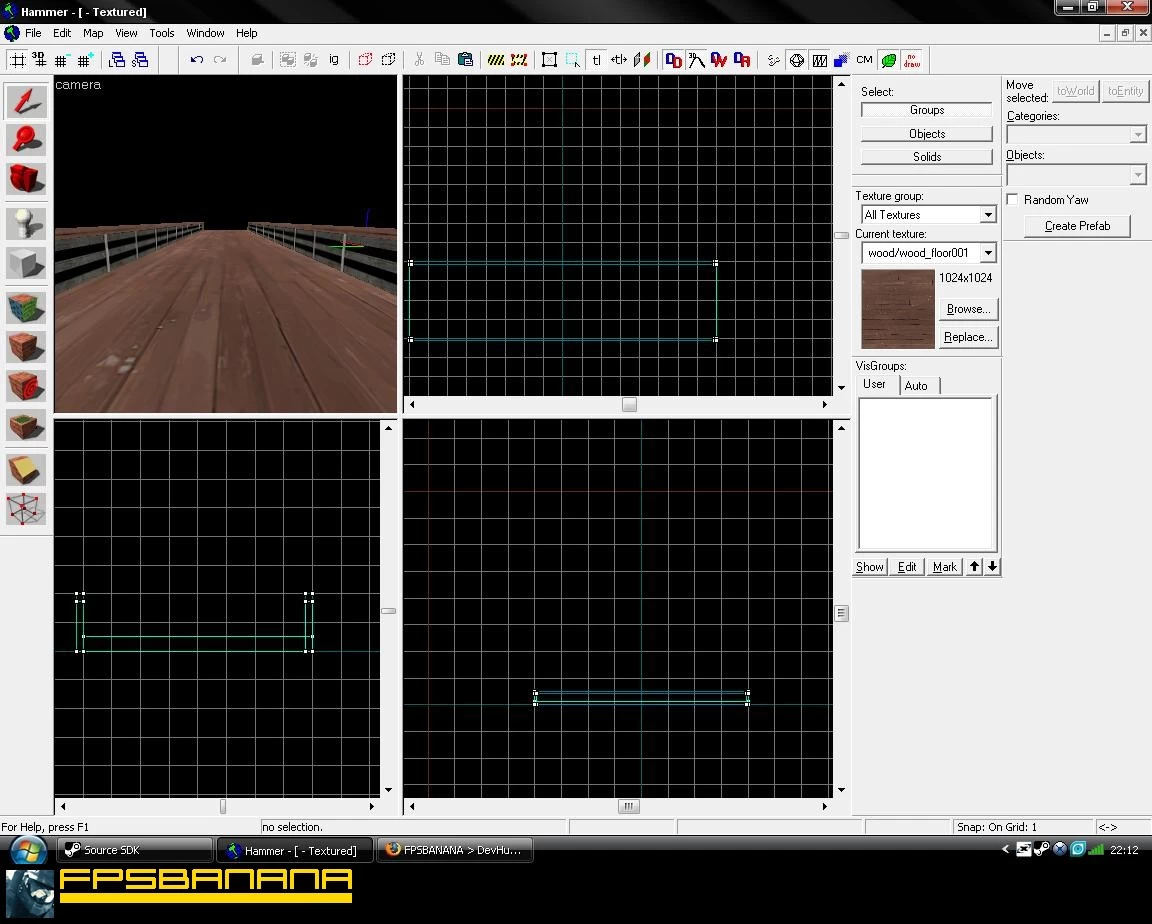Toggle the 2D grid display

[x=18, y=60]
